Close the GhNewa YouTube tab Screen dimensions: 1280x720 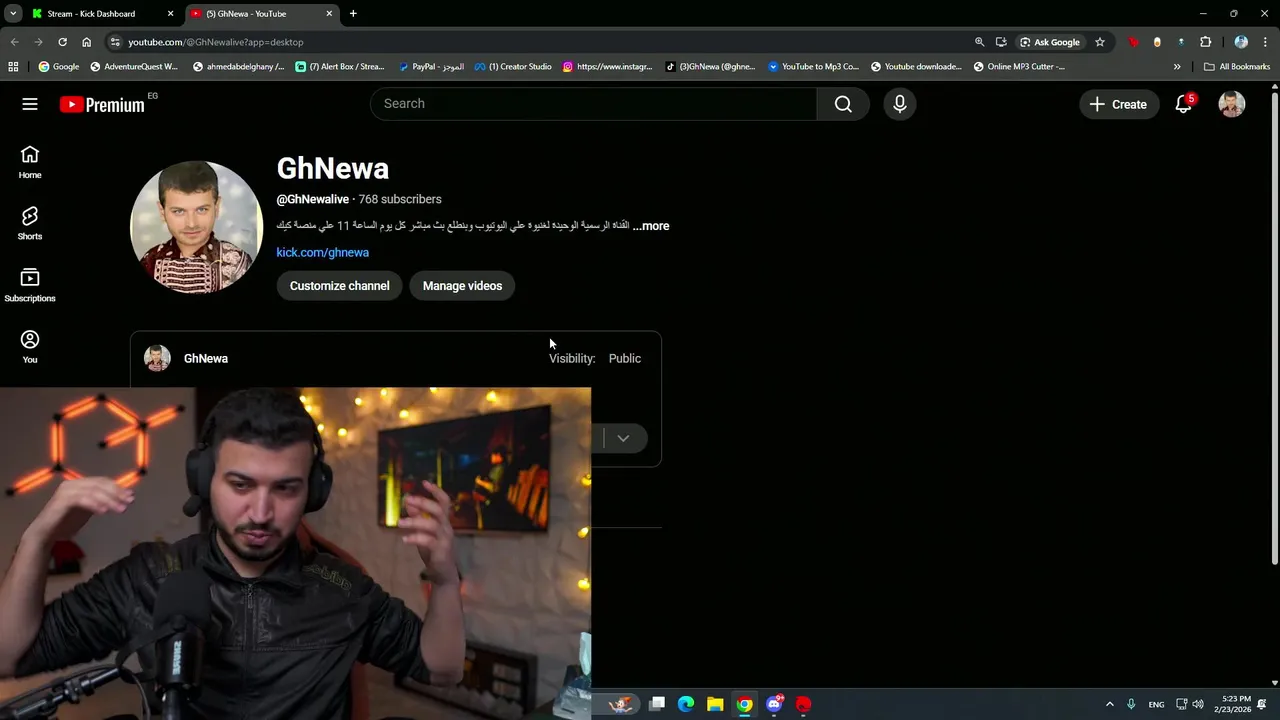(329, 14)
